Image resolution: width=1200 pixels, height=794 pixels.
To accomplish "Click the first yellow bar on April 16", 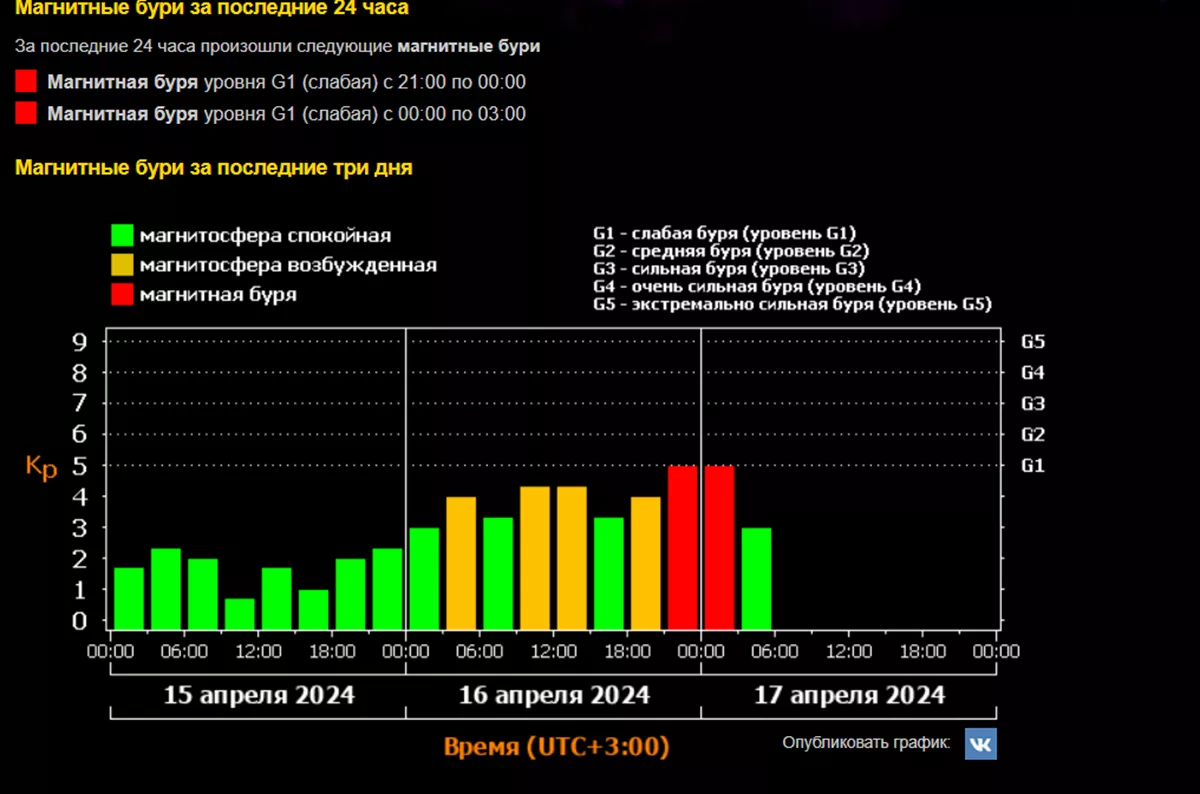I will pyautogui.click(x=461, y=562).
